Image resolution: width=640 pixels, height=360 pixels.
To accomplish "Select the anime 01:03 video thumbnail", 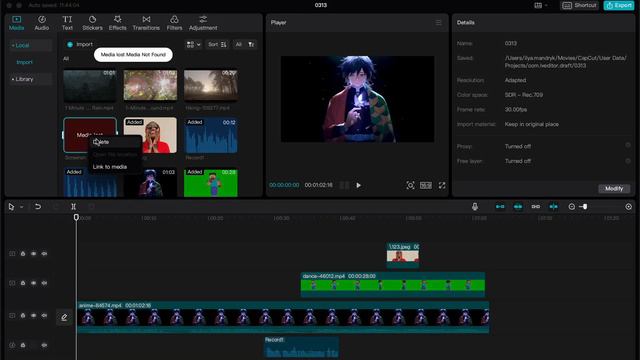I will click(x=150, y=183).
